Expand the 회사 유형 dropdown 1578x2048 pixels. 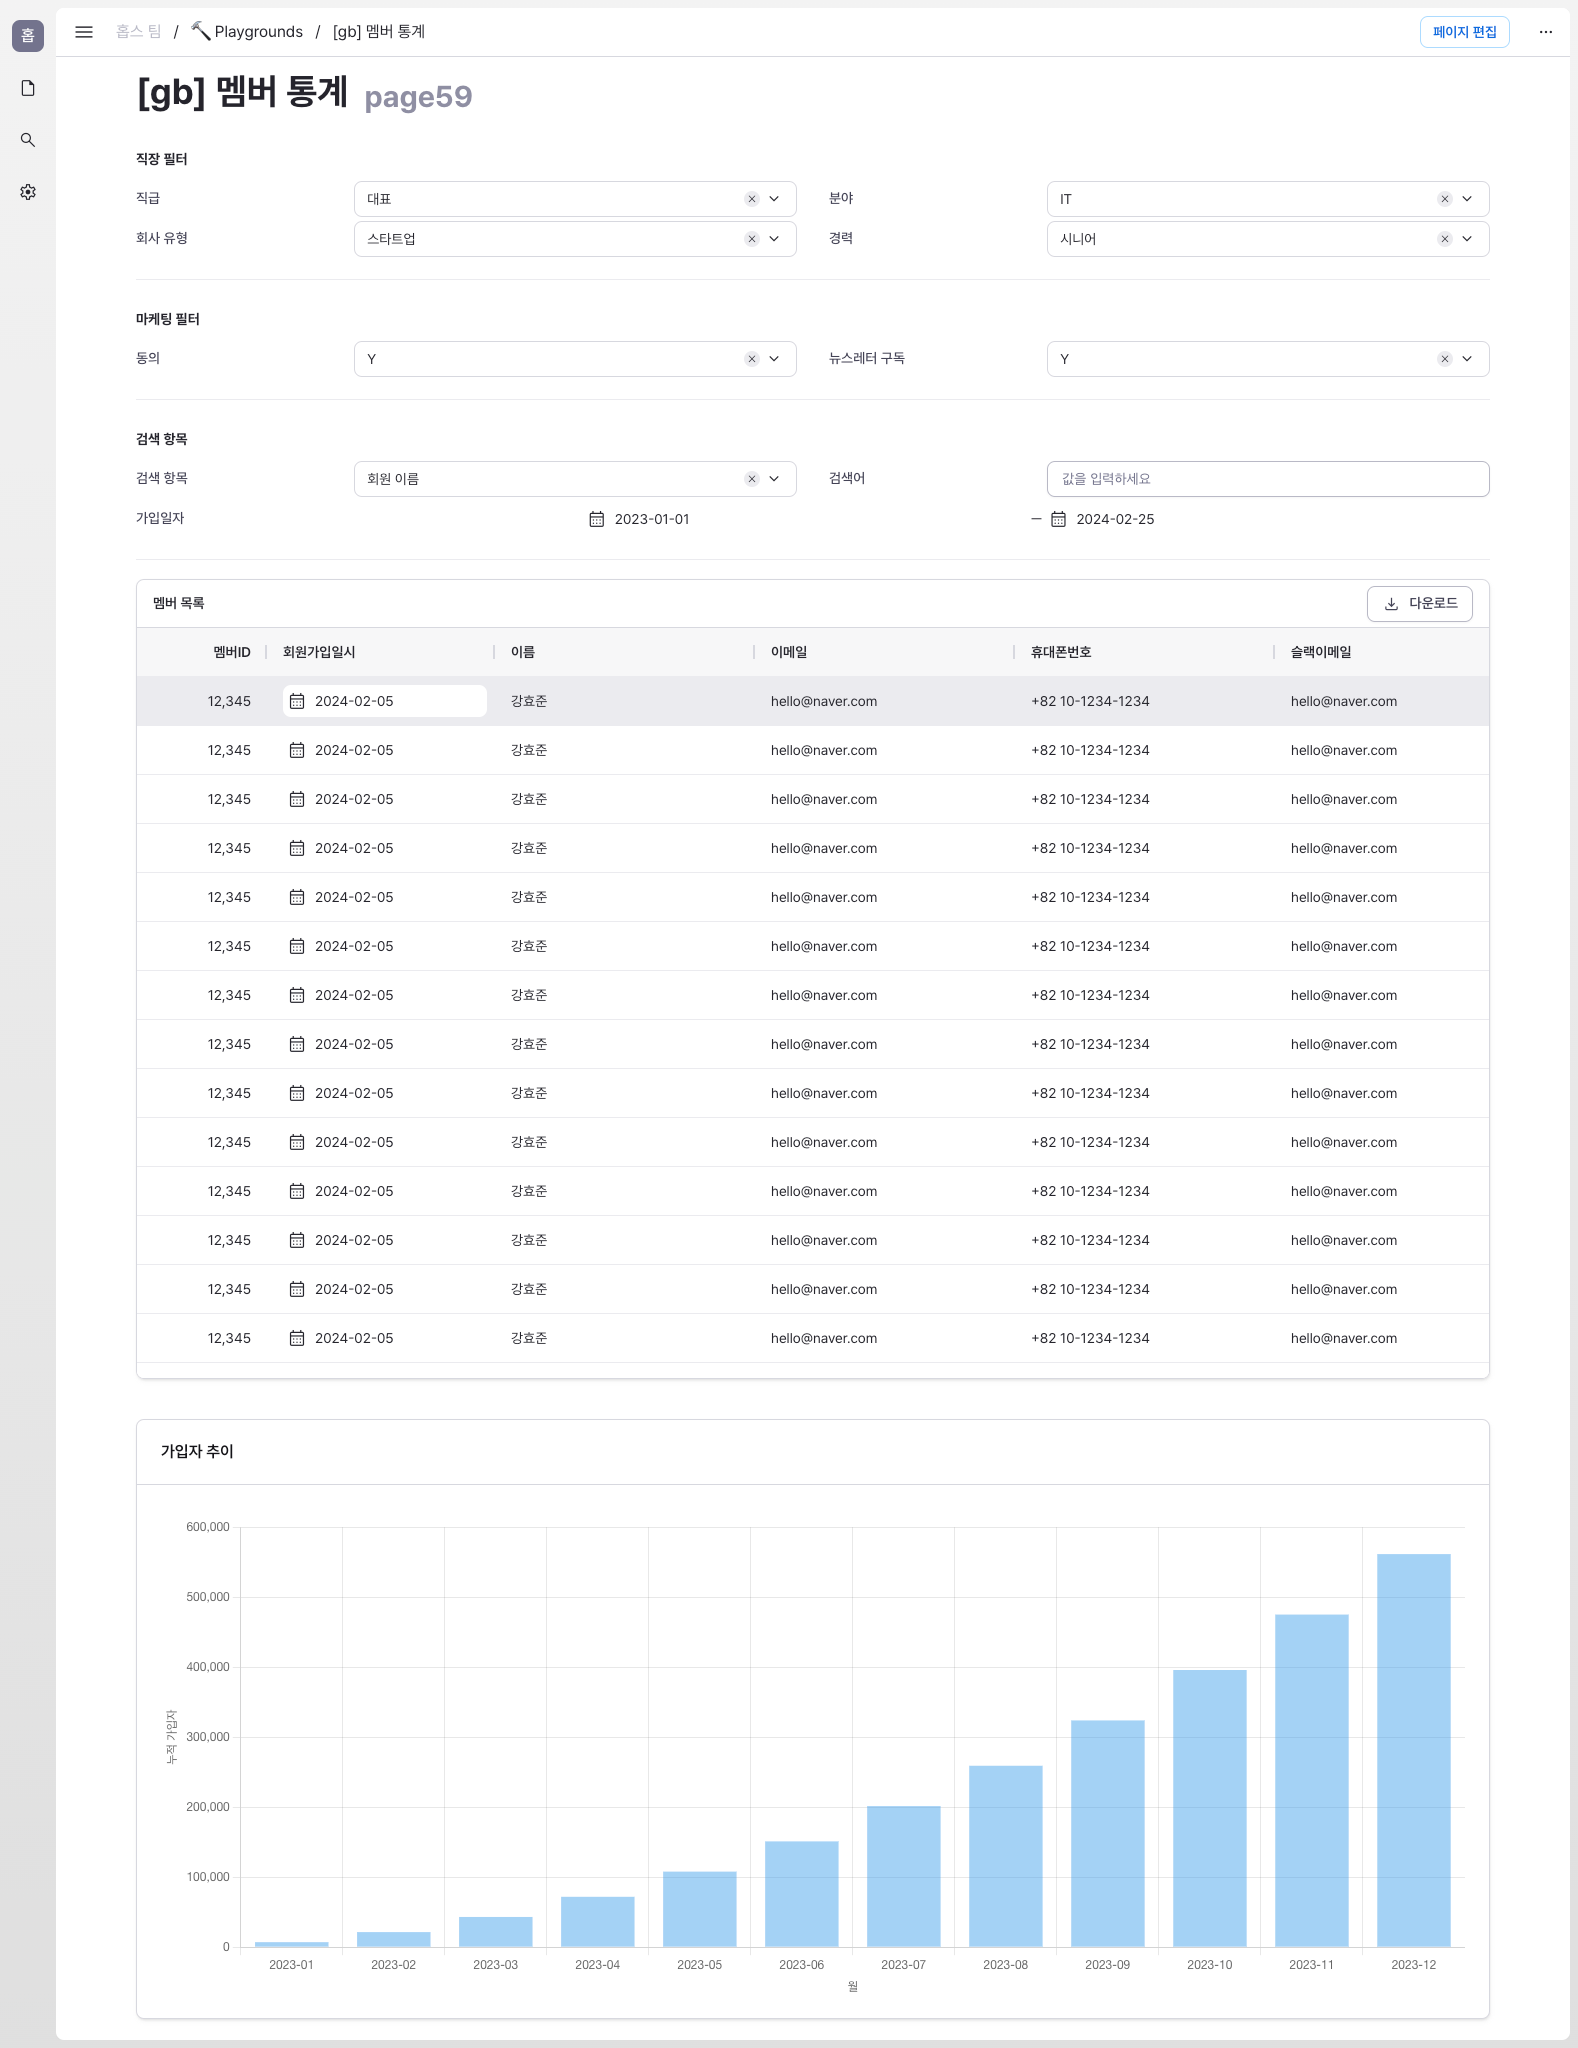(774, 239)
